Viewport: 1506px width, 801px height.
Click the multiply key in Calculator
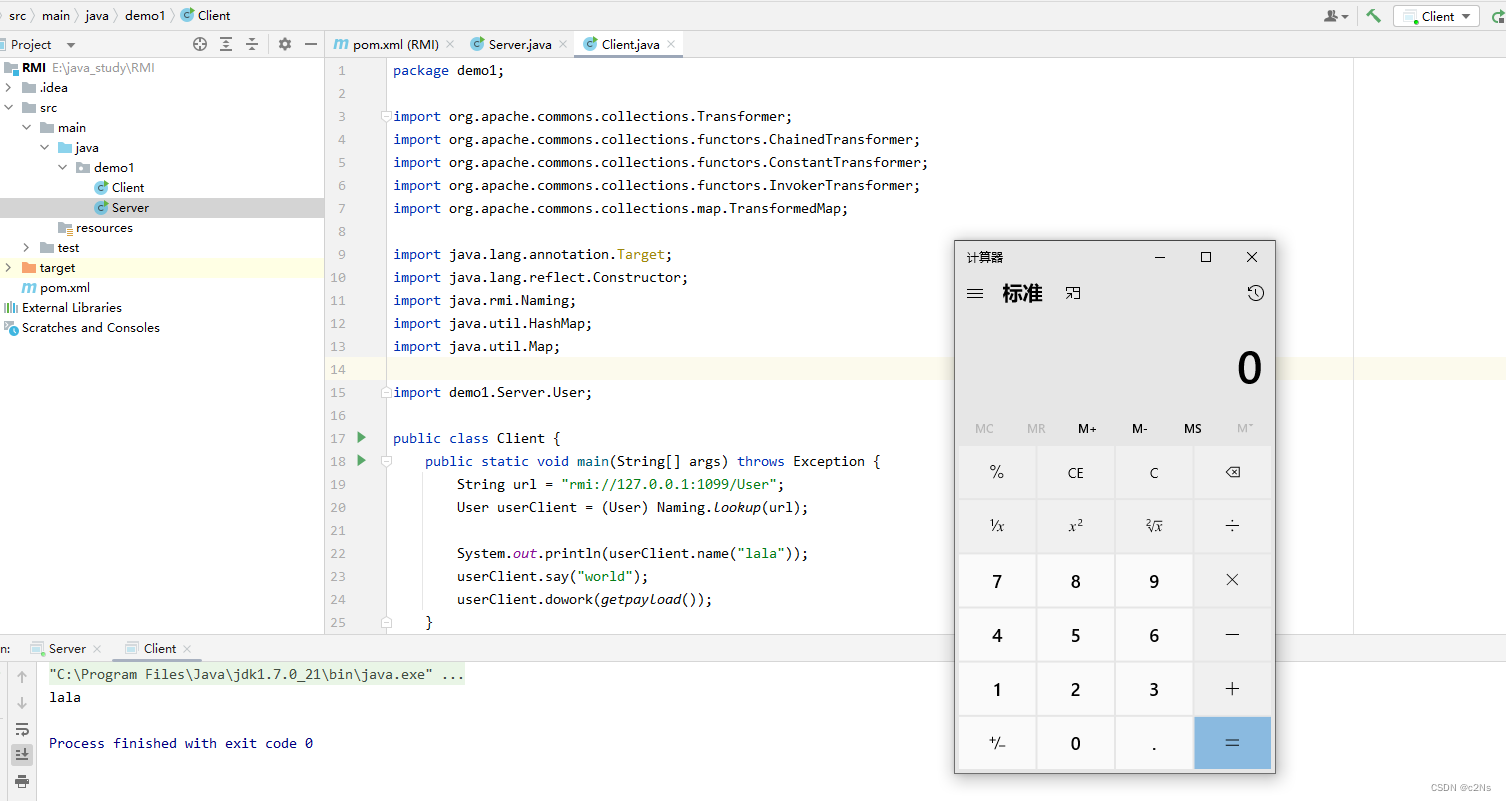(x=1233, y=580)
